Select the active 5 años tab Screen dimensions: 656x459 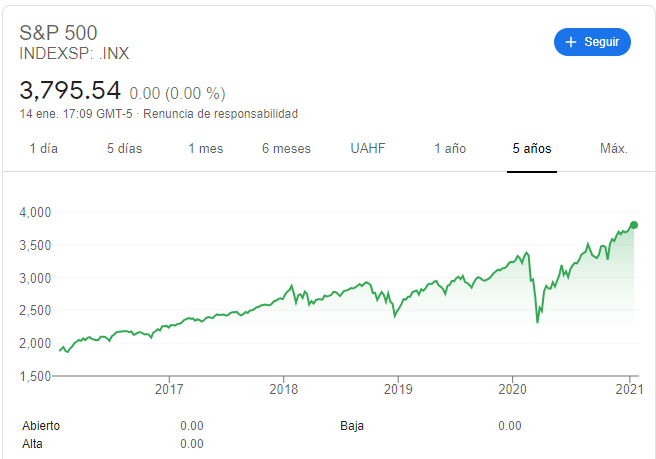click(x=532, y=149)
